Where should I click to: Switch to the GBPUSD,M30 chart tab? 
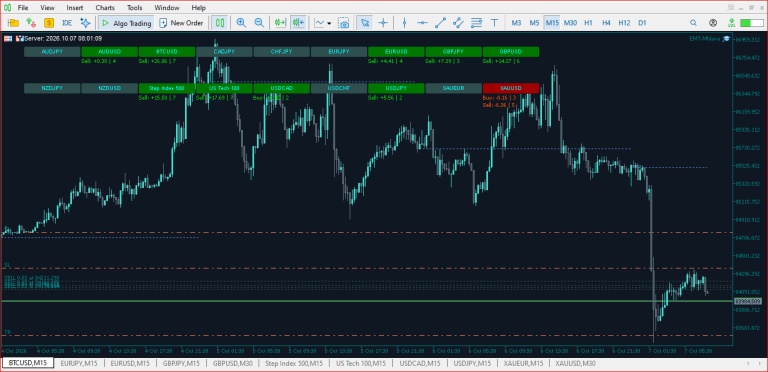tap(233, 363)
